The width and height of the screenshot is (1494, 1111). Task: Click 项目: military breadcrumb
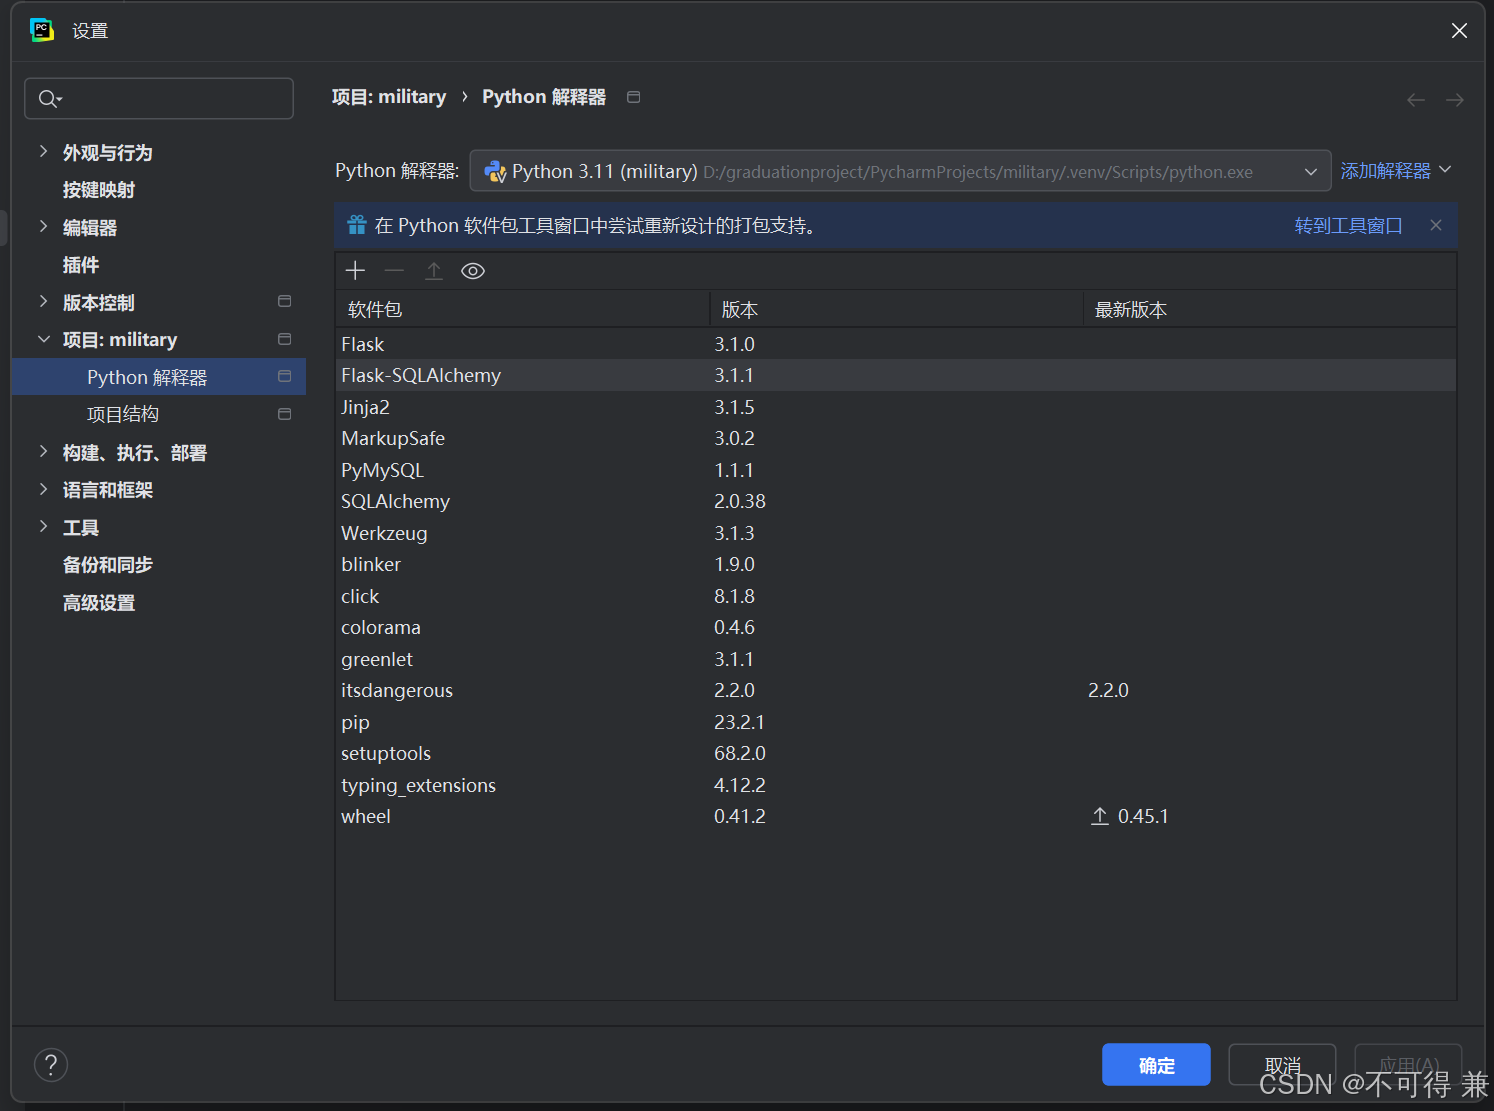[389, 97]
